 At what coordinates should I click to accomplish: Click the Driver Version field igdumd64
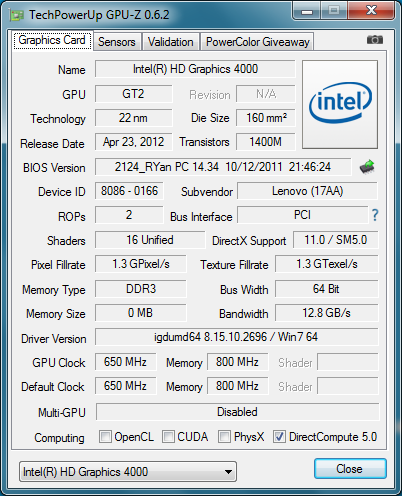pos(237,337)
